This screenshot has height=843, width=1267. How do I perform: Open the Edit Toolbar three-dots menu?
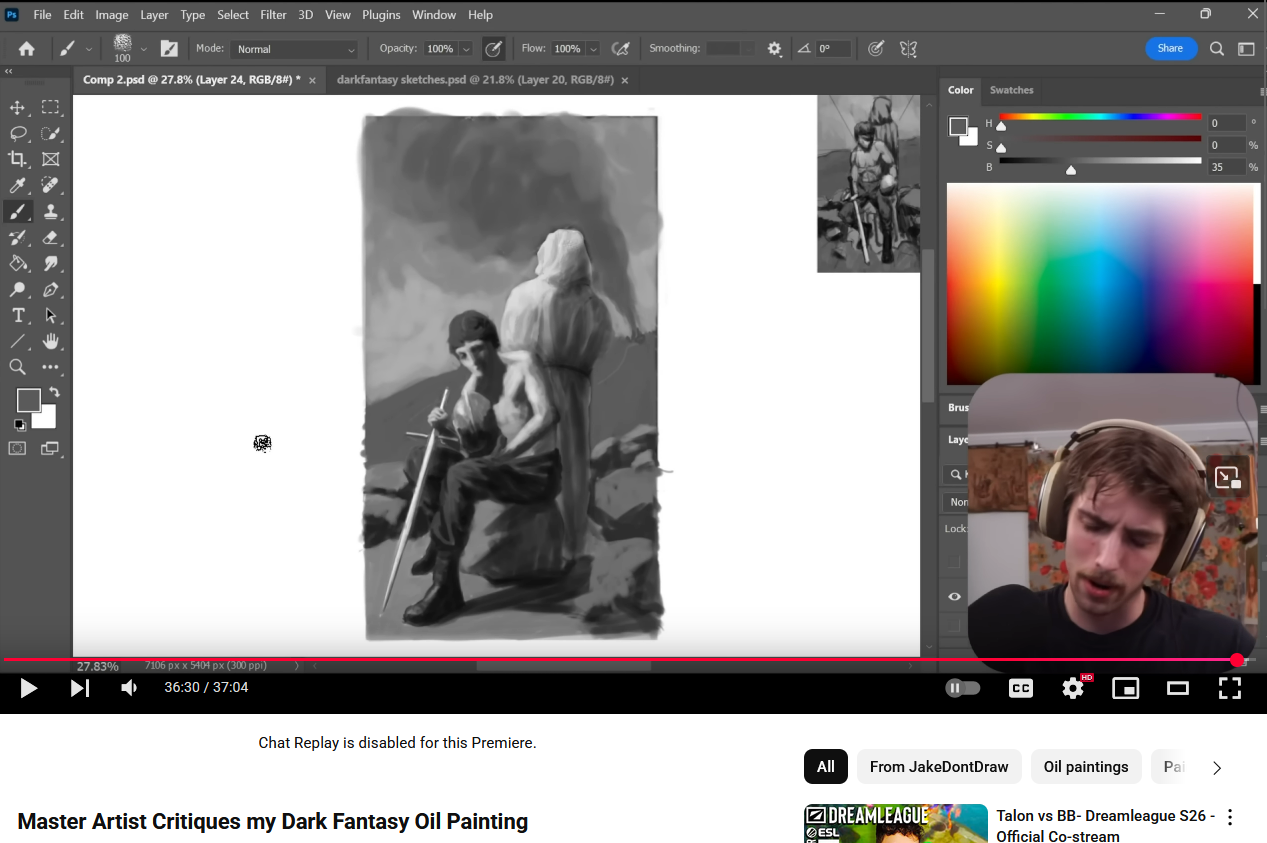(x=51, y=367)
